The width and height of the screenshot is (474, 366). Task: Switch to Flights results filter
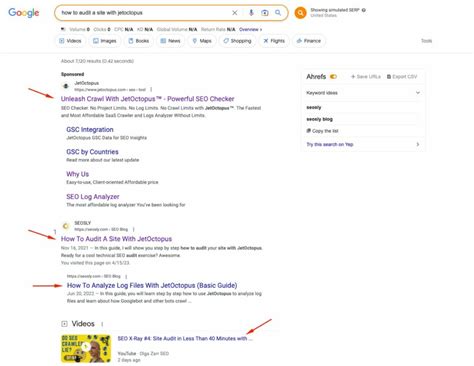tap(274, 41)
